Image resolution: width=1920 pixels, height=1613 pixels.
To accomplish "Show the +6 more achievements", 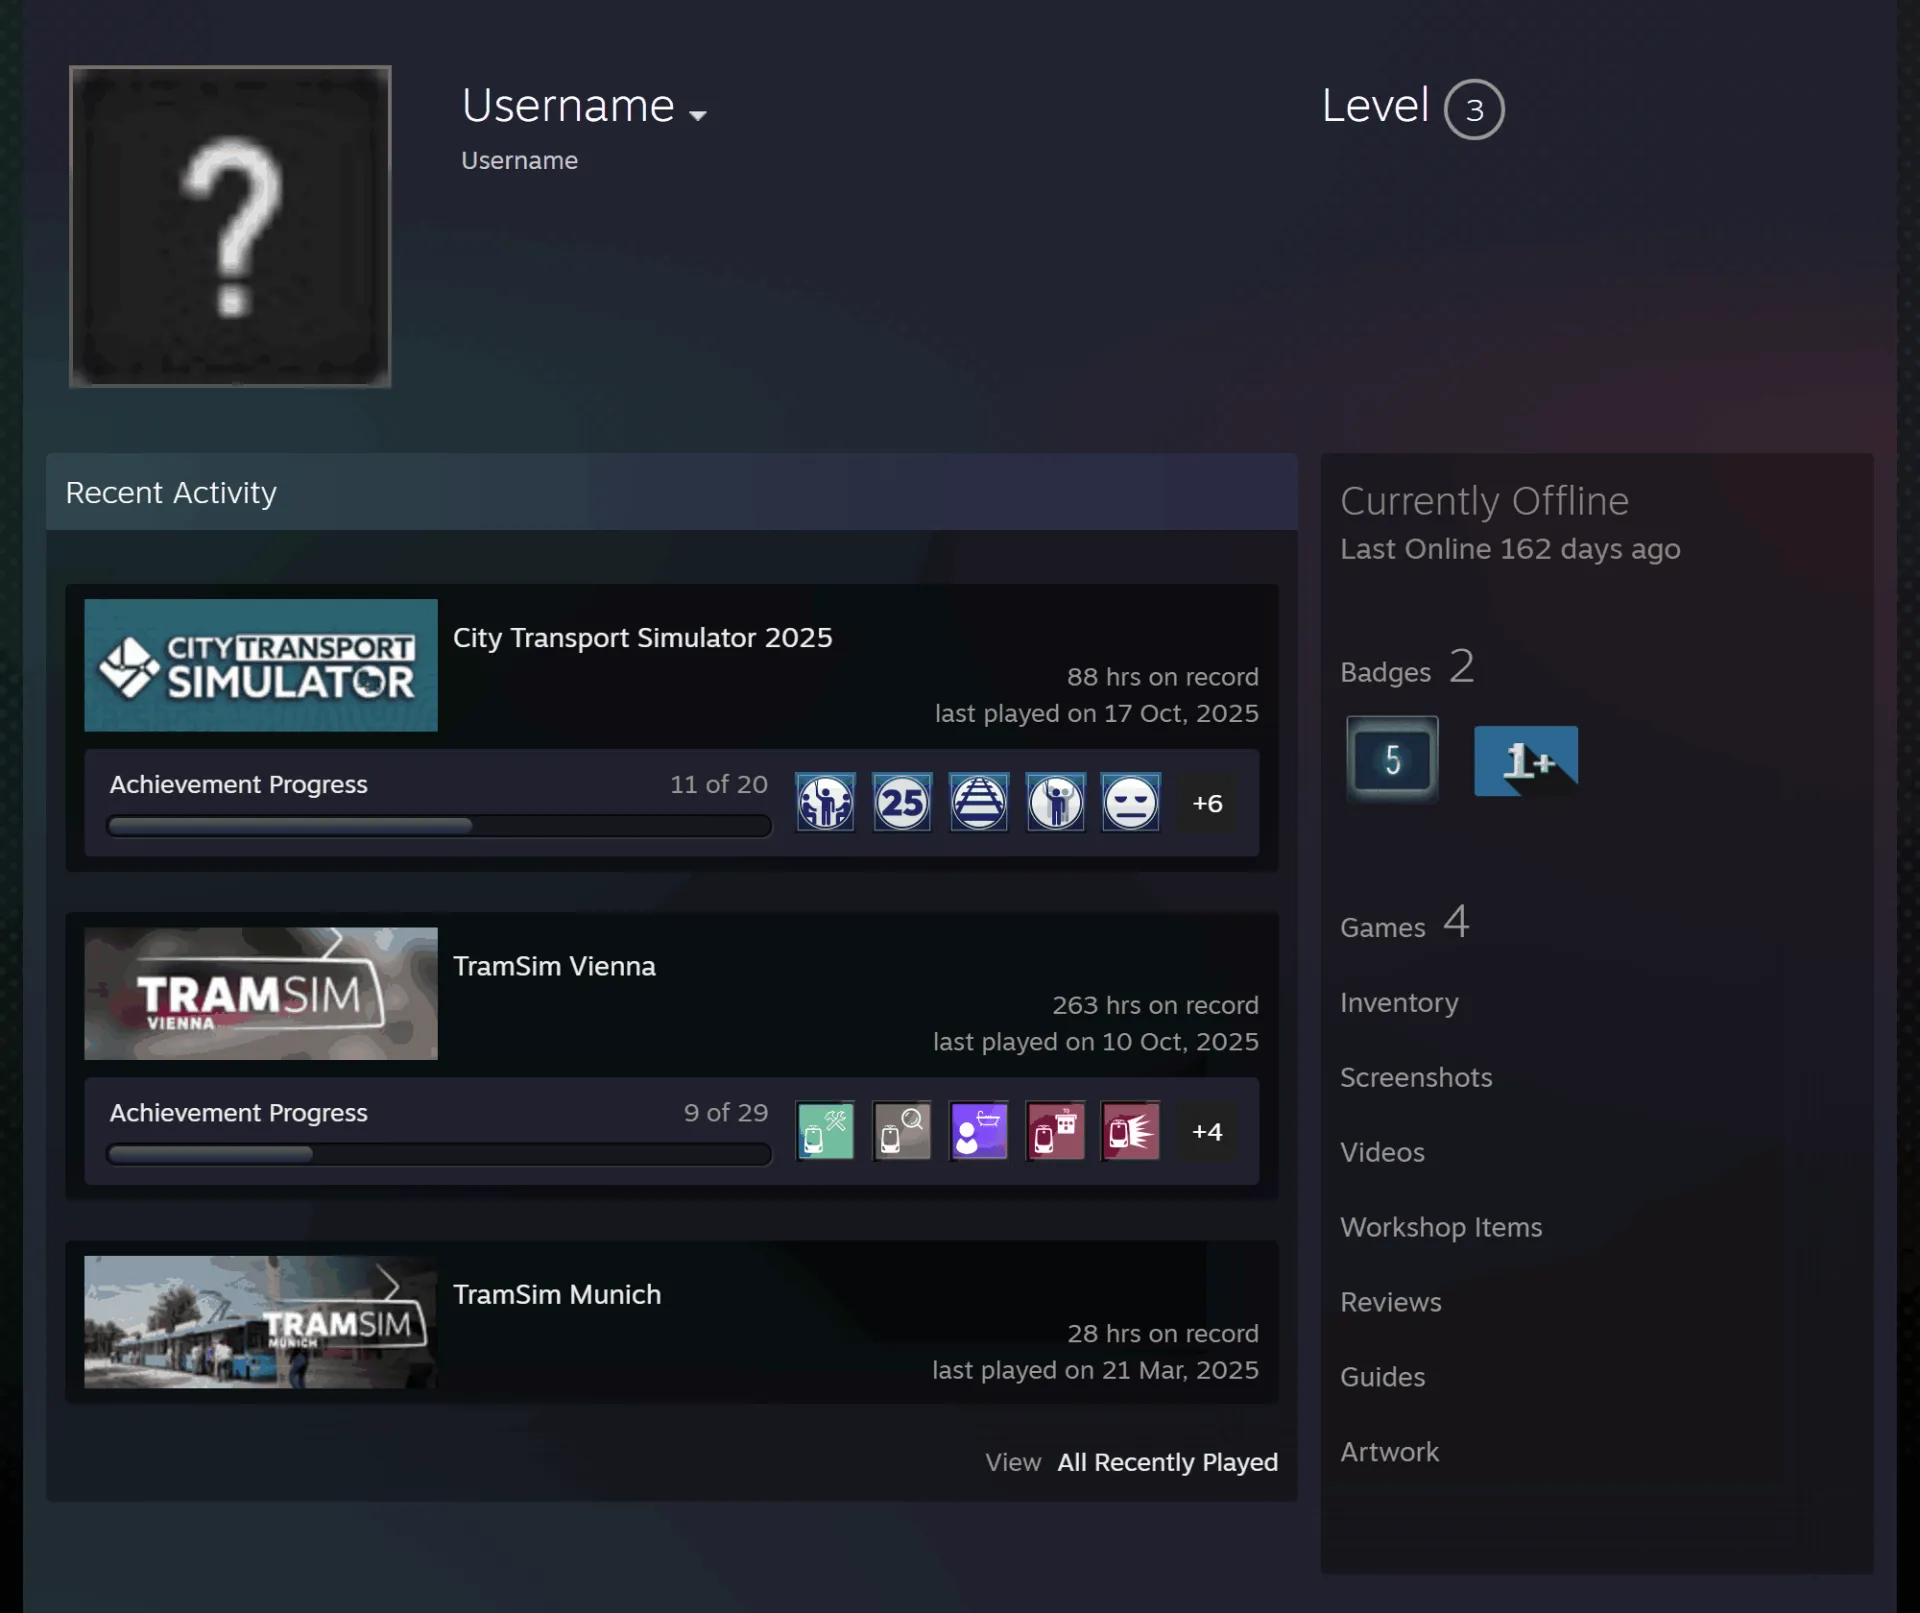I will (x=1207, y=803).
